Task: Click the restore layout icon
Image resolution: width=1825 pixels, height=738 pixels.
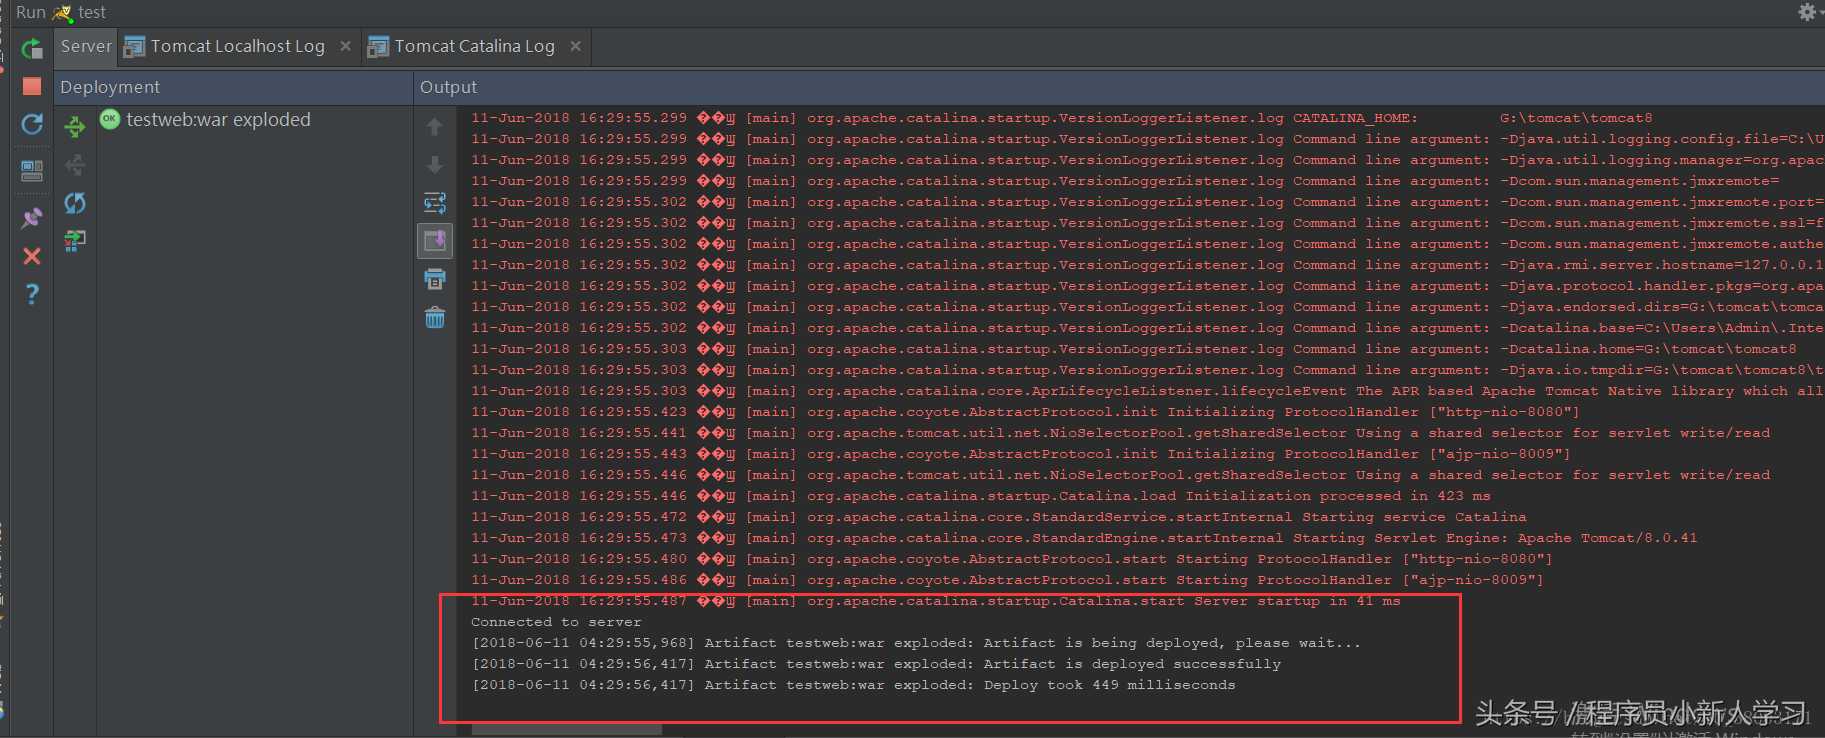Action: (32, 170)
